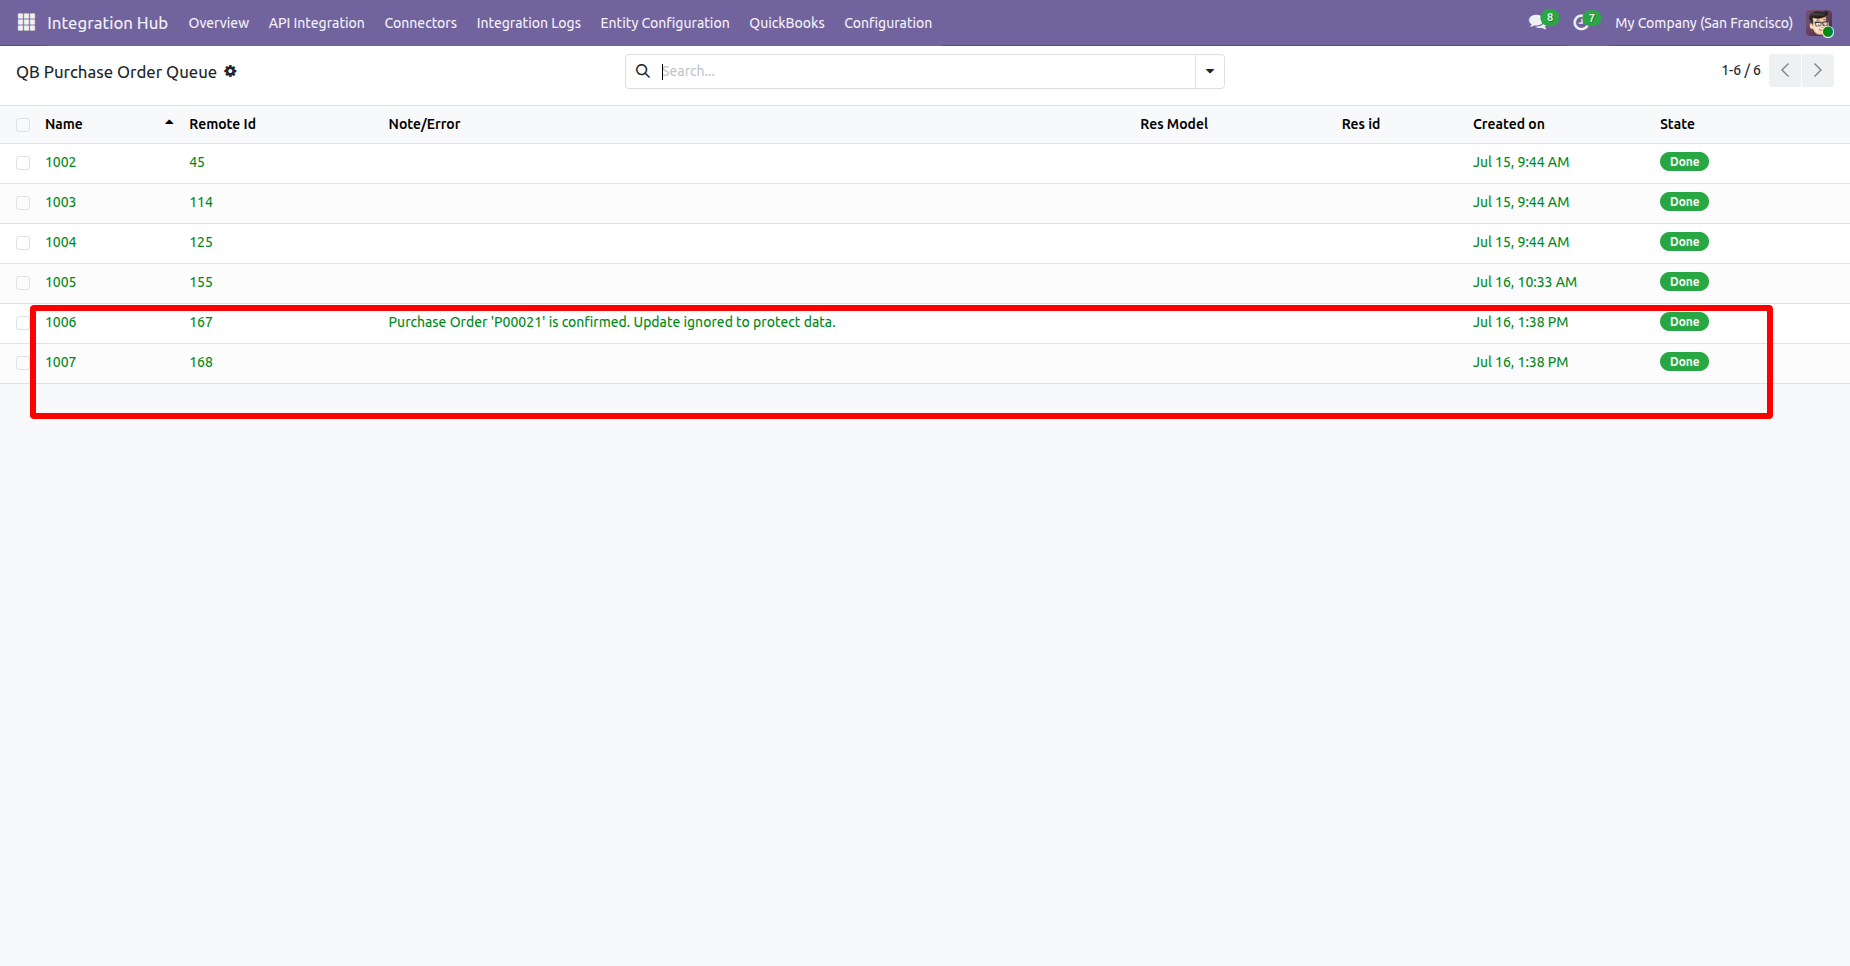Open the apps grid menu icon

(27, 22)
